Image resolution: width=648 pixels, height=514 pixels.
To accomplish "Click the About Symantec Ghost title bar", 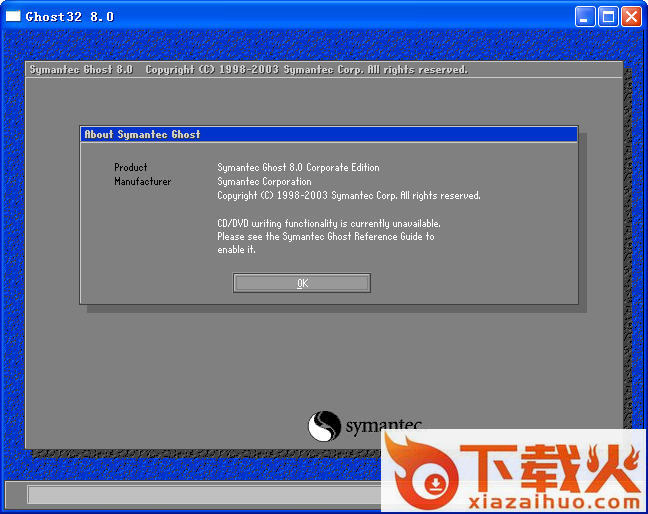I will 329,134.
